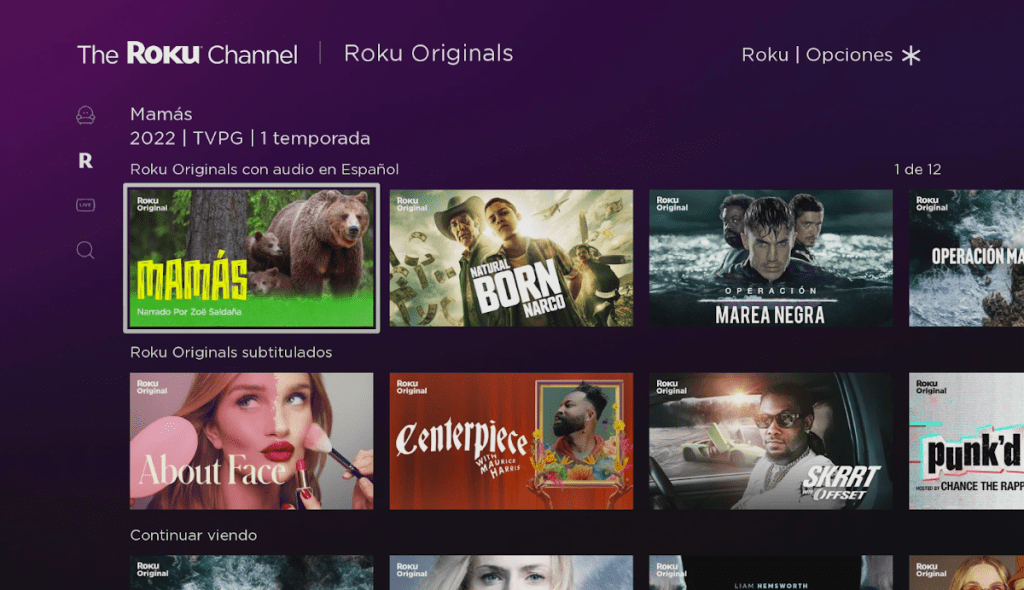
Task: Click the 'Continuar viendo' row heading
Action: 193,535
